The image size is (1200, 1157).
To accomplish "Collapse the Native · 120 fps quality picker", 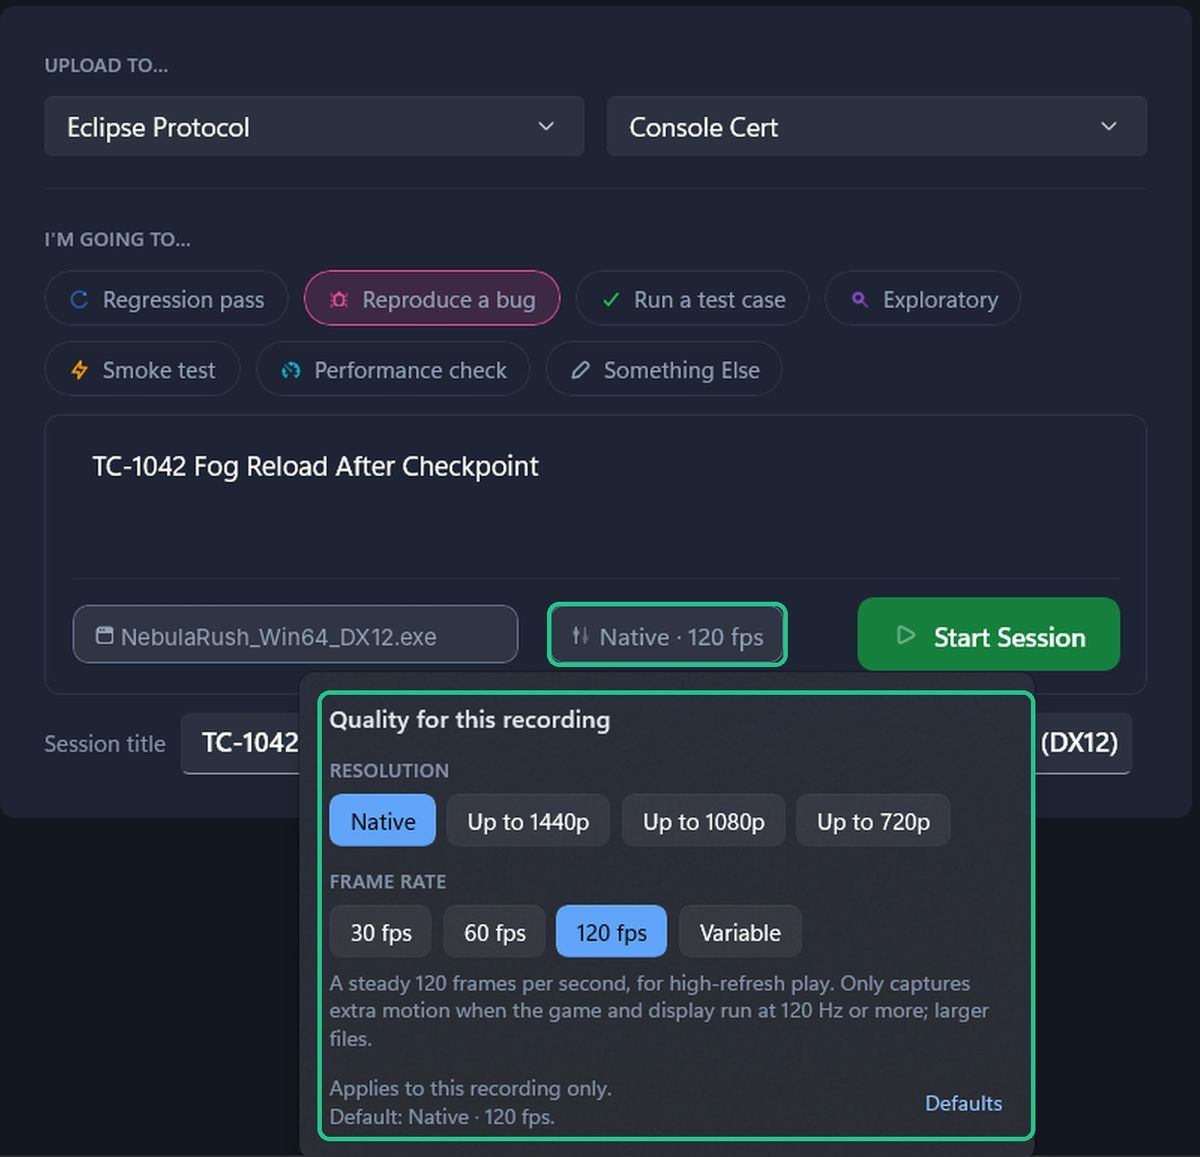I will pos(667,635).
